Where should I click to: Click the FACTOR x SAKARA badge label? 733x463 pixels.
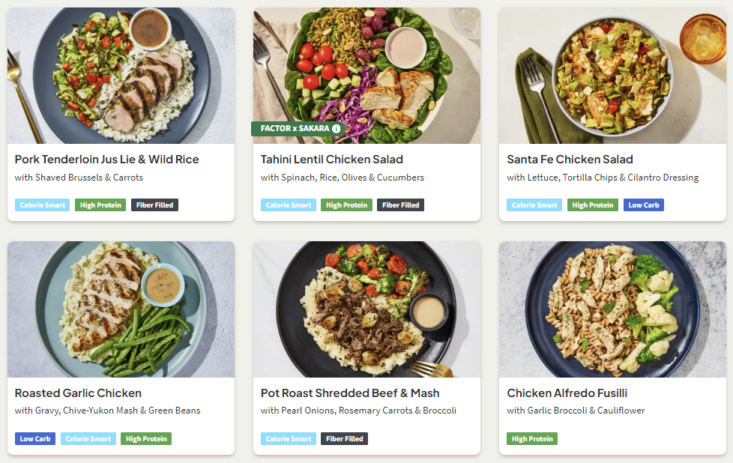(x=294, y=129)
